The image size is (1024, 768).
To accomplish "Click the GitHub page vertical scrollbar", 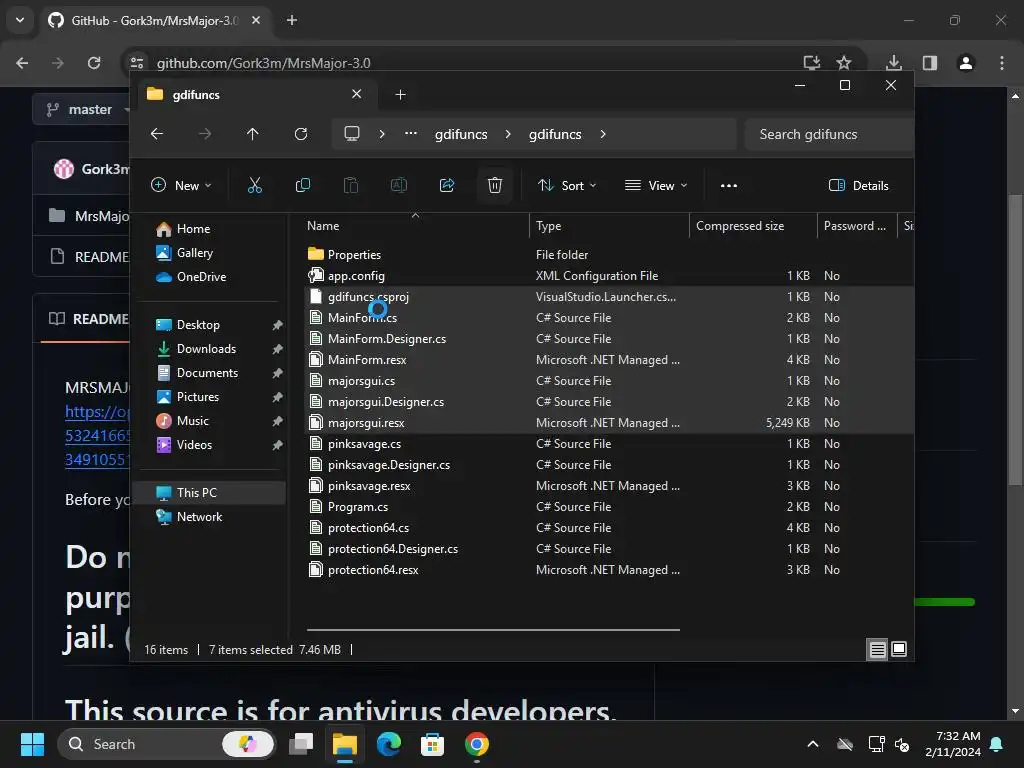I will point(1015,340).
